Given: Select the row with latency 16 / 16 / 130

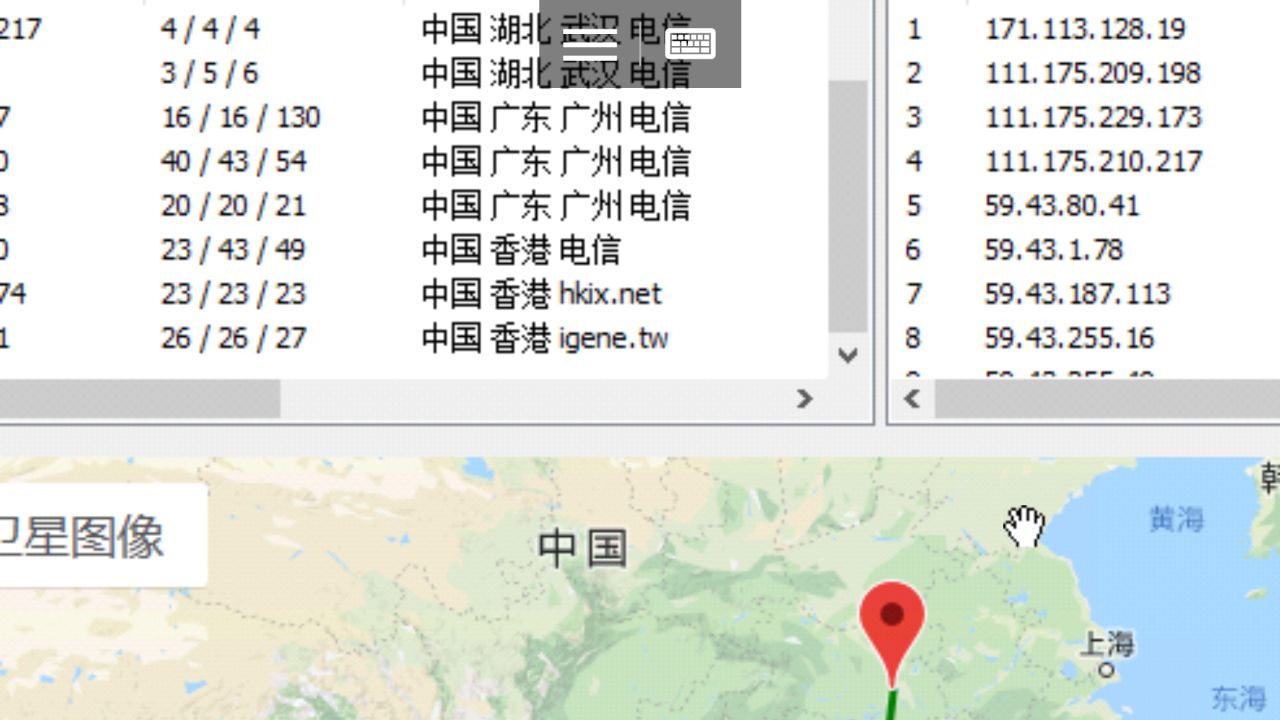Looking at the screenshot, I should click(240, 118).
